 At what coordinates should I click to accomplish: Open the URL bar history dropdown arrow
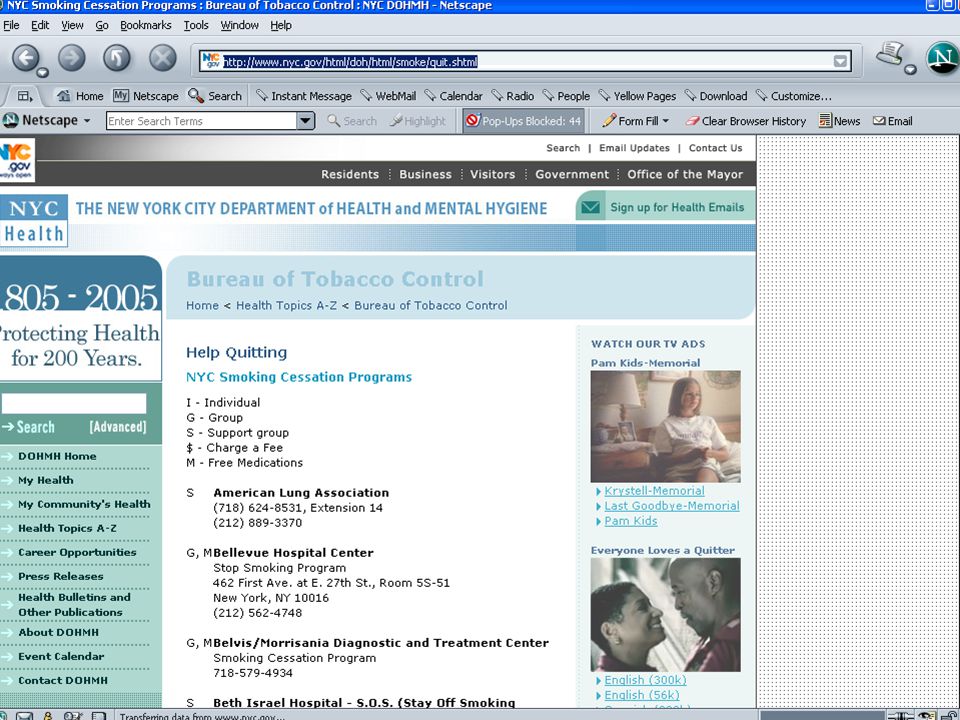tap(841, 61)
